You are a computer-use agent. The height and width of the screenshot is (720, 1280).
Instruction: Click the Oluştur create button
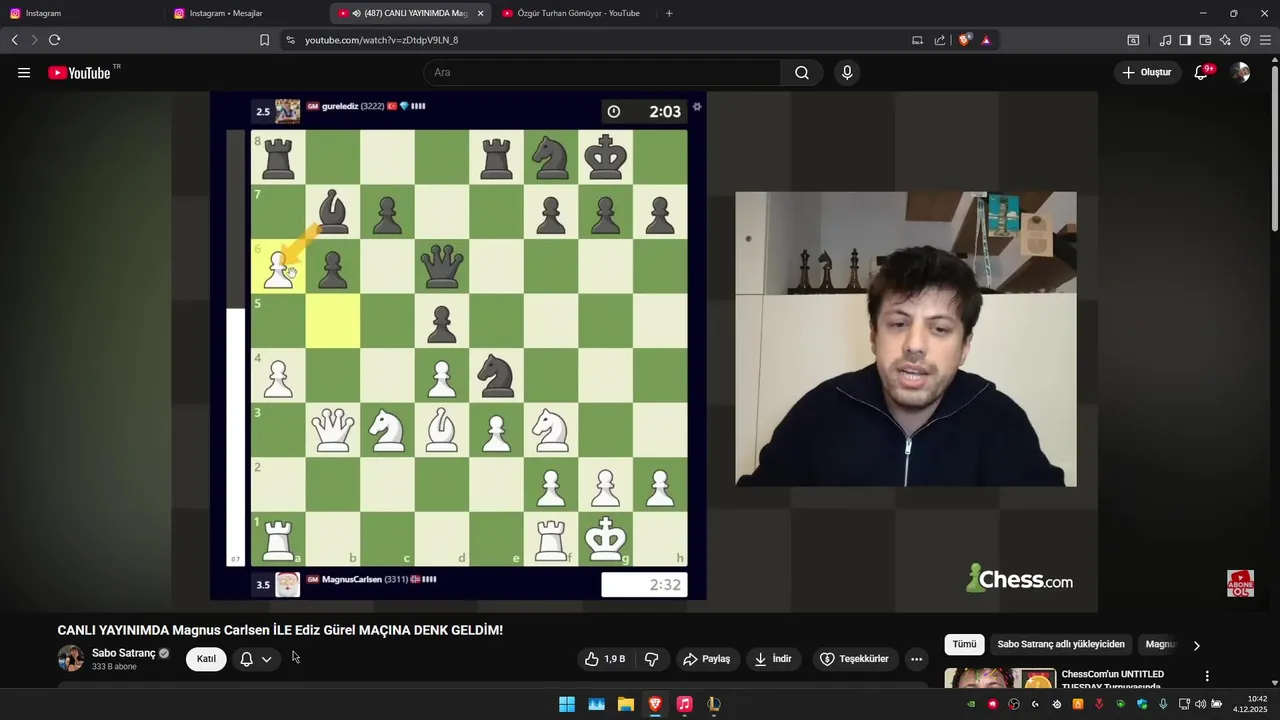1147,72
